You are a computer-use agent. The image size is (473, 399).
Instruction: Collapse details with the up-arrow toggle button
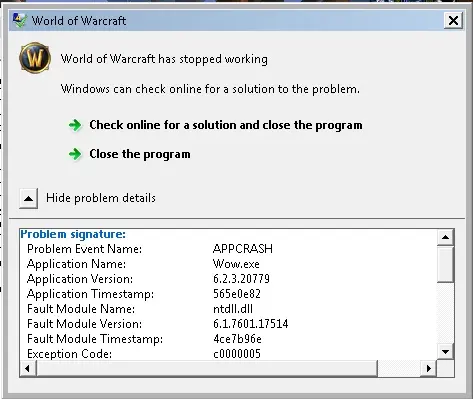pos(28,198)
